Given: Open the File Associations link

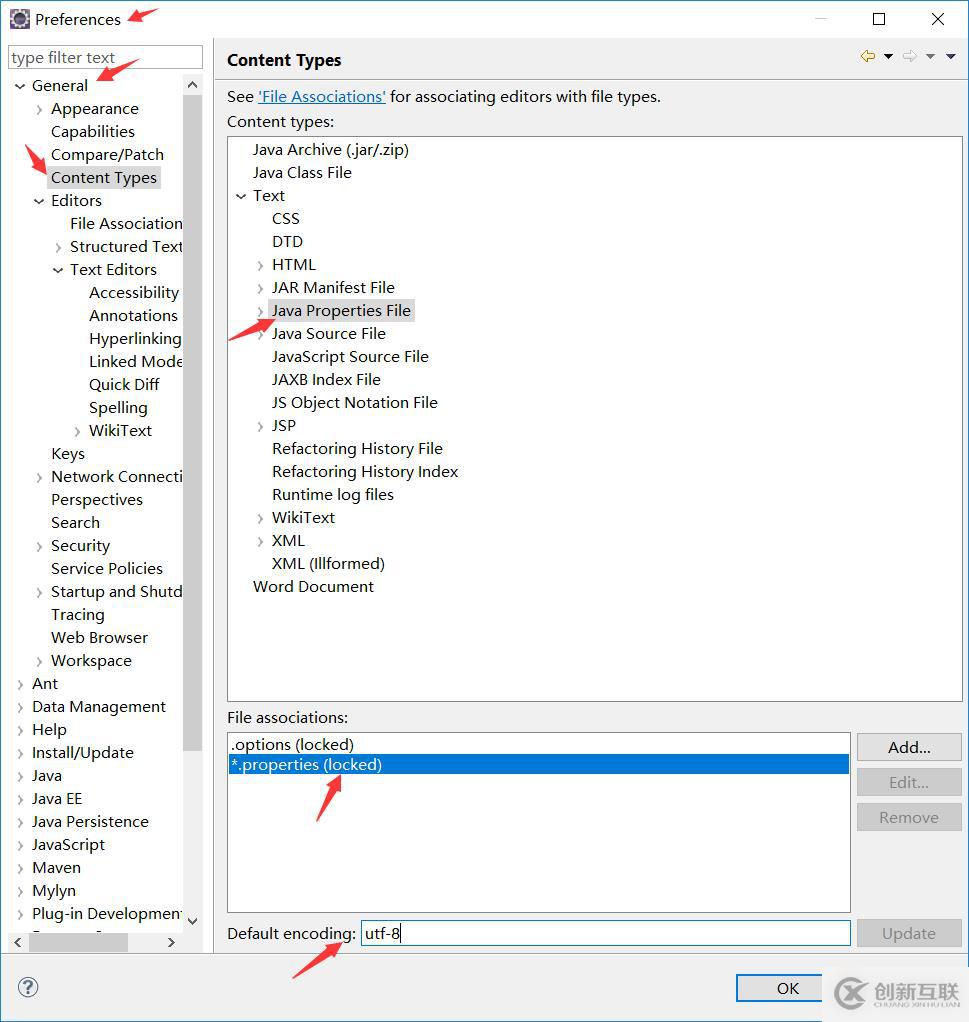Looking at the screenshot, I should pyautogui.click(x=322, y=96).
